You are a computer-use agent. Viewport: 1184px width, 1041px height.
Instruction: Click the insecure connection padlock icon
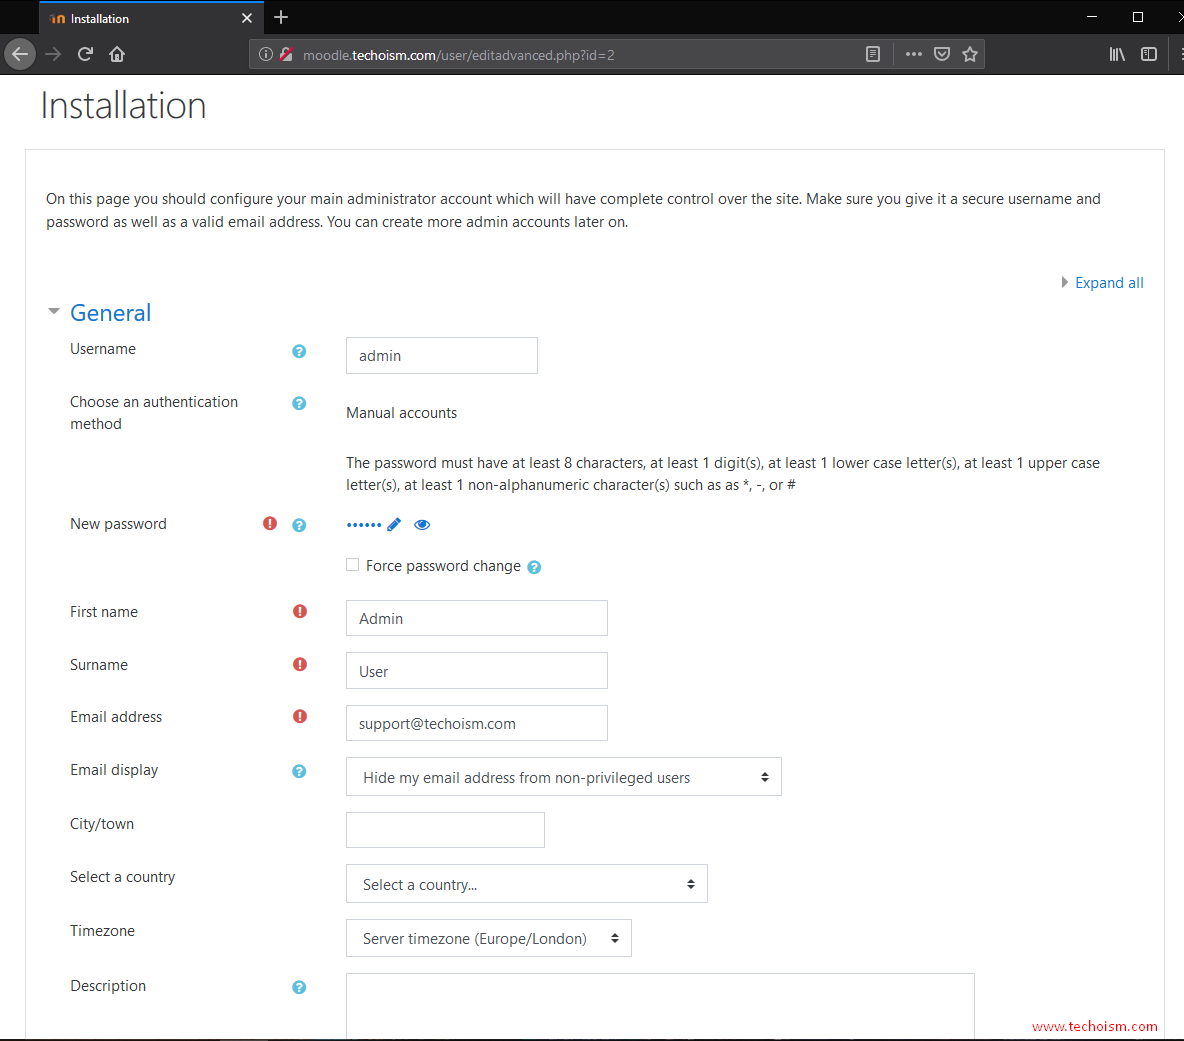coord(286,54)
